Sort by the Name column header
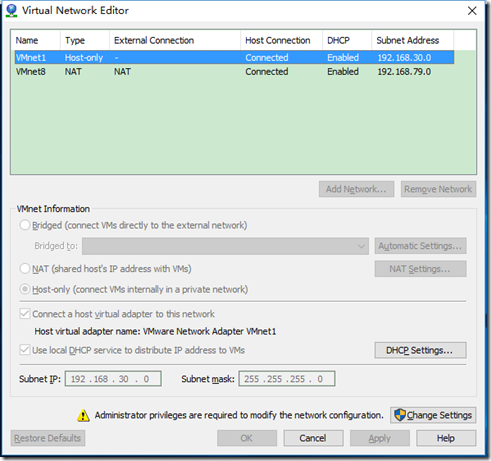 pos(35,40)
